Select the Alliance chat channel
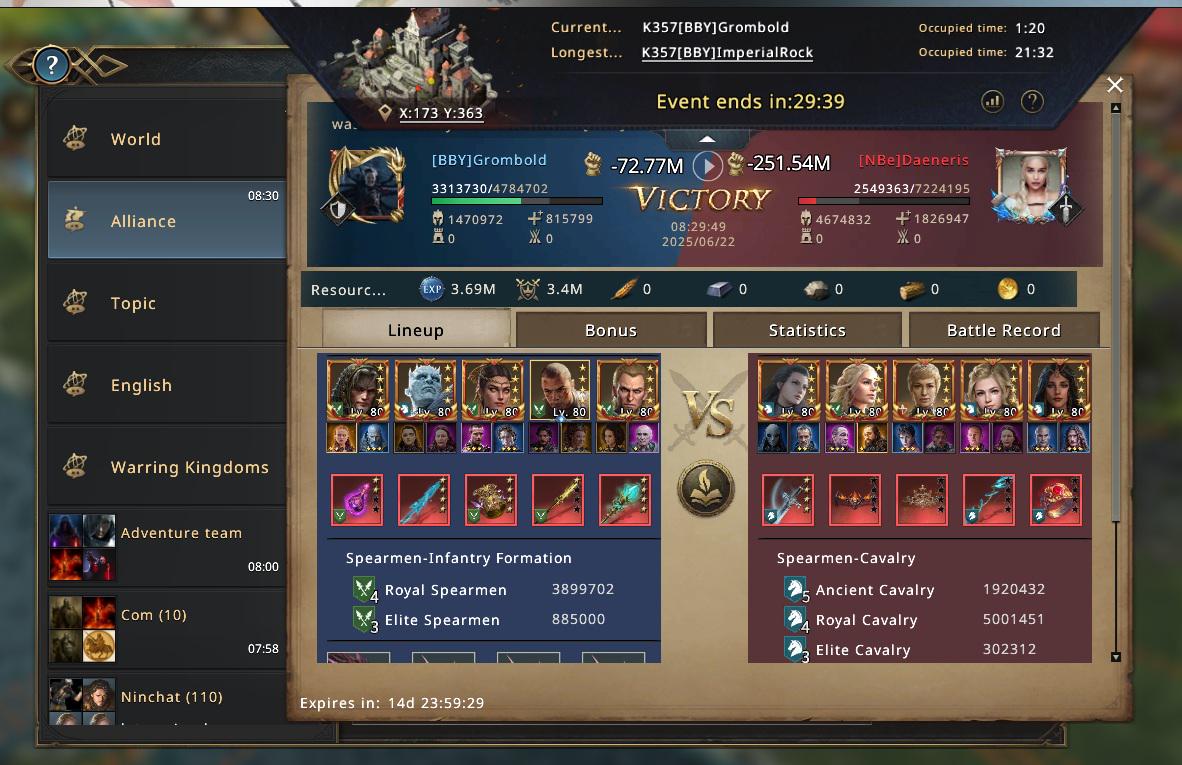Viewport: 1182px width, 765px height. (x=167, y=219)
